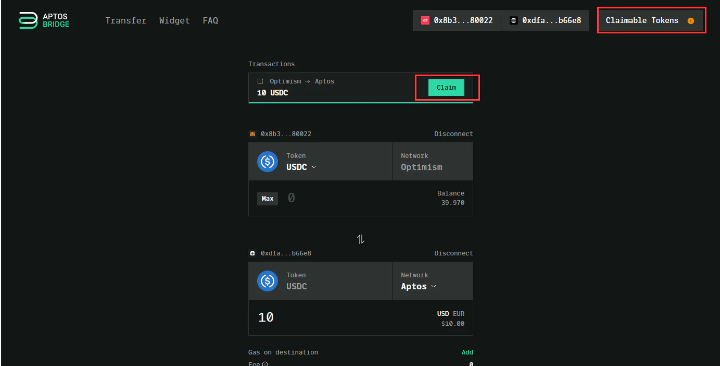Switch currency display to USD

tap(443, 314)
